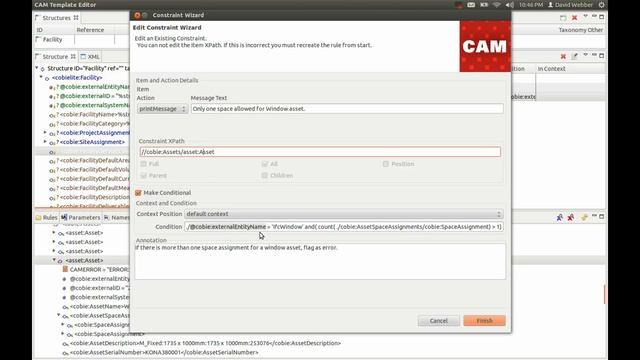Toggle the Make Conditional checkbox

138,193
